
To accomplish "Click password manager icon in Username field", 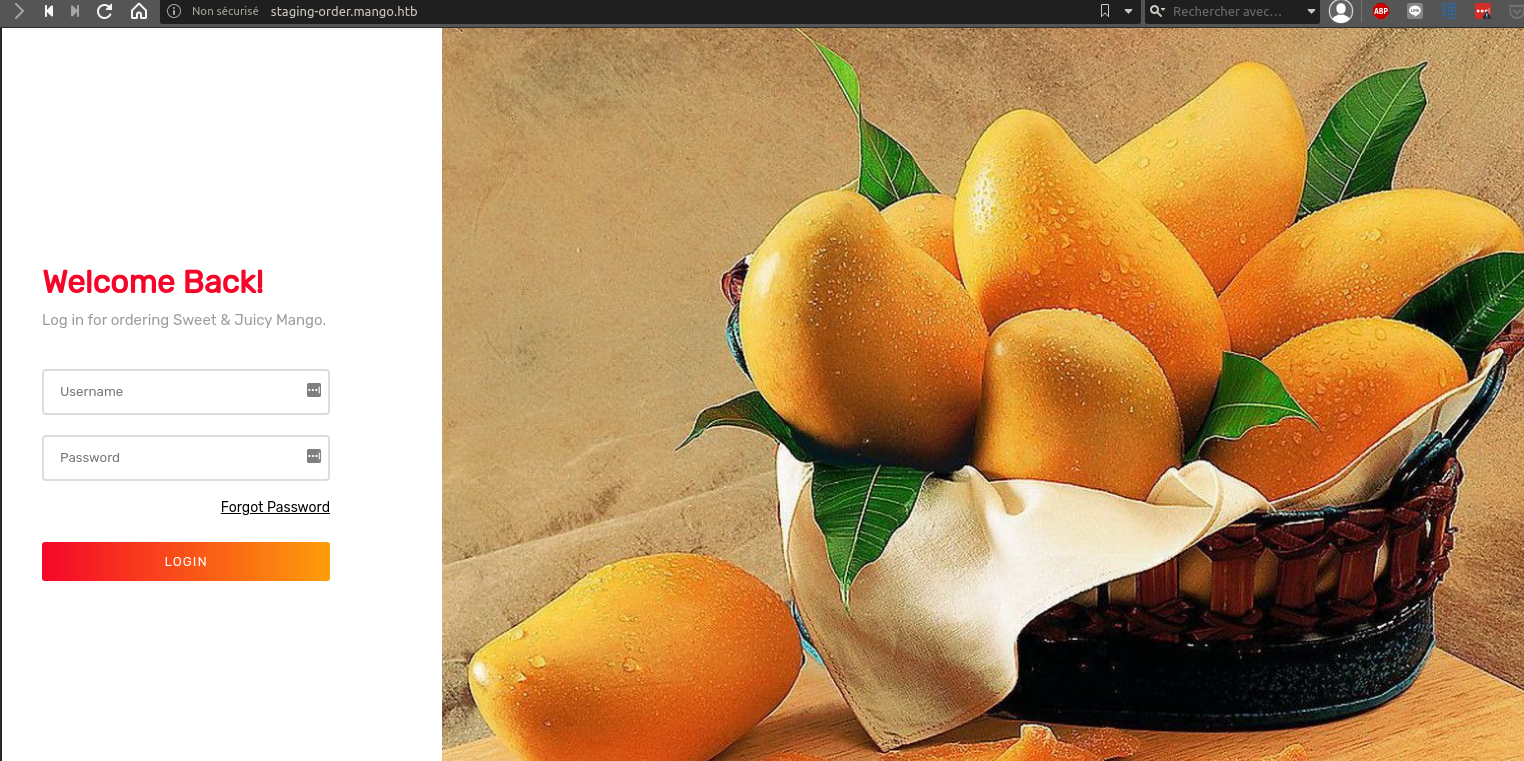I will pyautogui.click(x=314, y=390).
